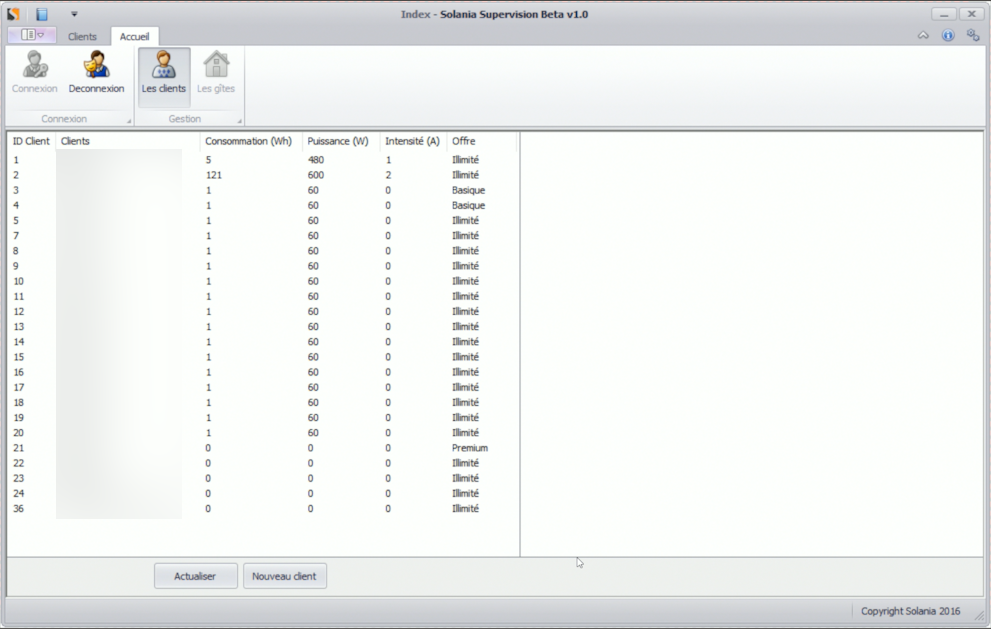Collapse the ribbon with the chevron arrow

(x=923, y=36)
